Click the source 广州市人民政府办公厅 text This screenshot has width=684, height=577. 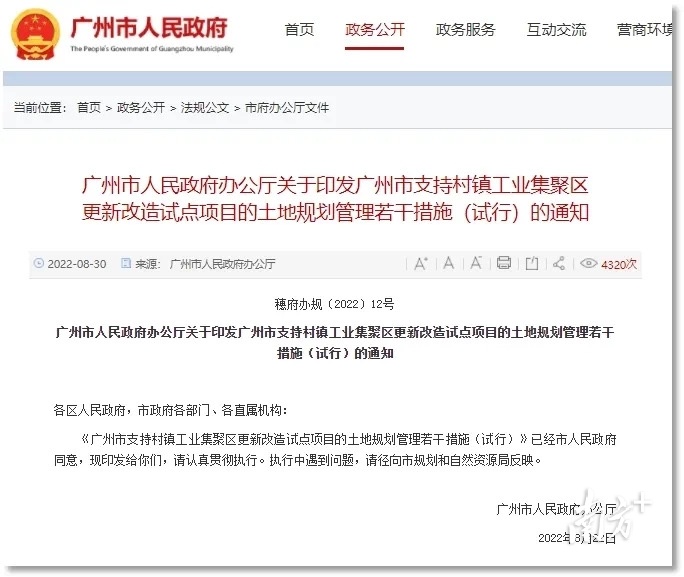pyautogui.click(x=222, y=264)
